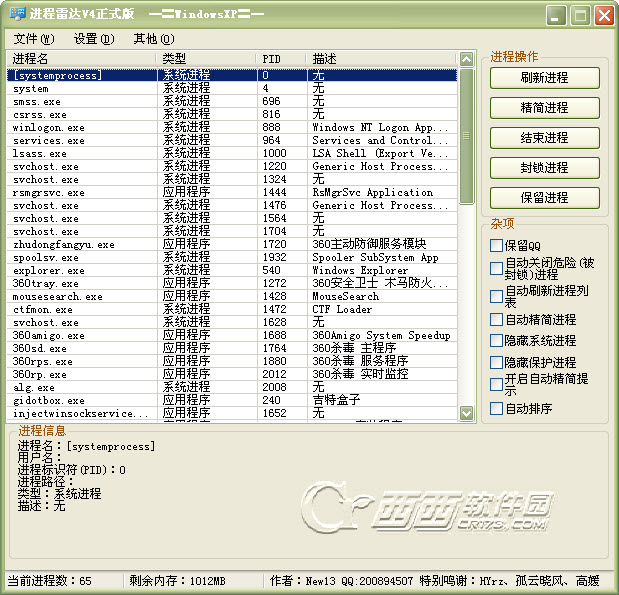Toggle 自动刷新进程列表 checkbox

(x=496, y=296)
